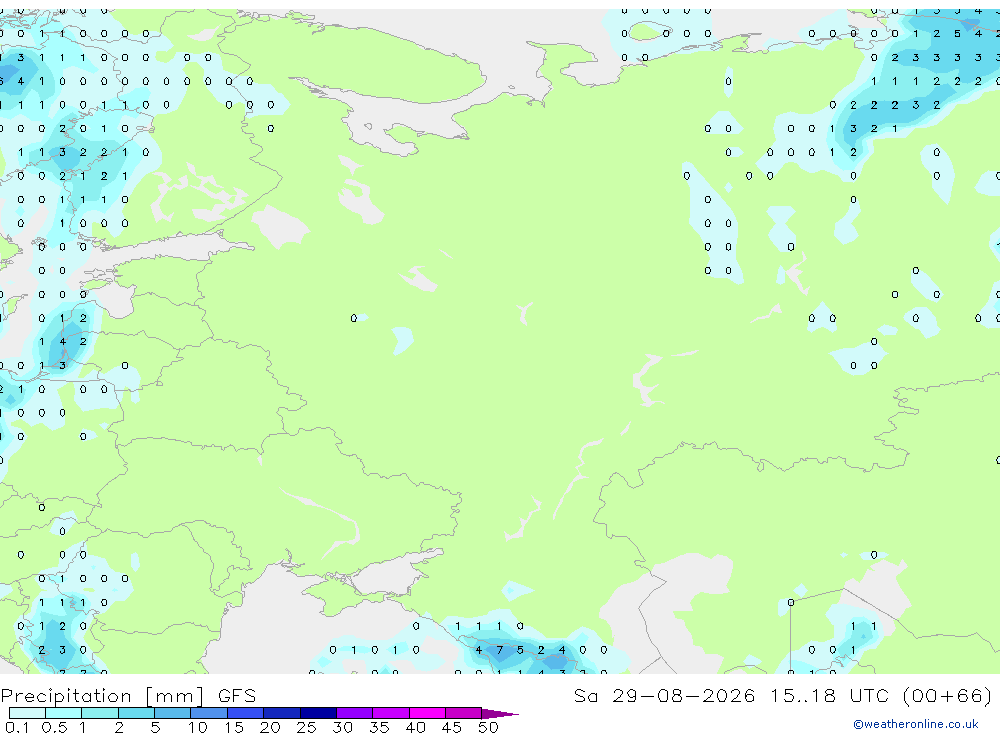Choose the 10–15 mm blue swatch
1000x733 pixels.
209,713
